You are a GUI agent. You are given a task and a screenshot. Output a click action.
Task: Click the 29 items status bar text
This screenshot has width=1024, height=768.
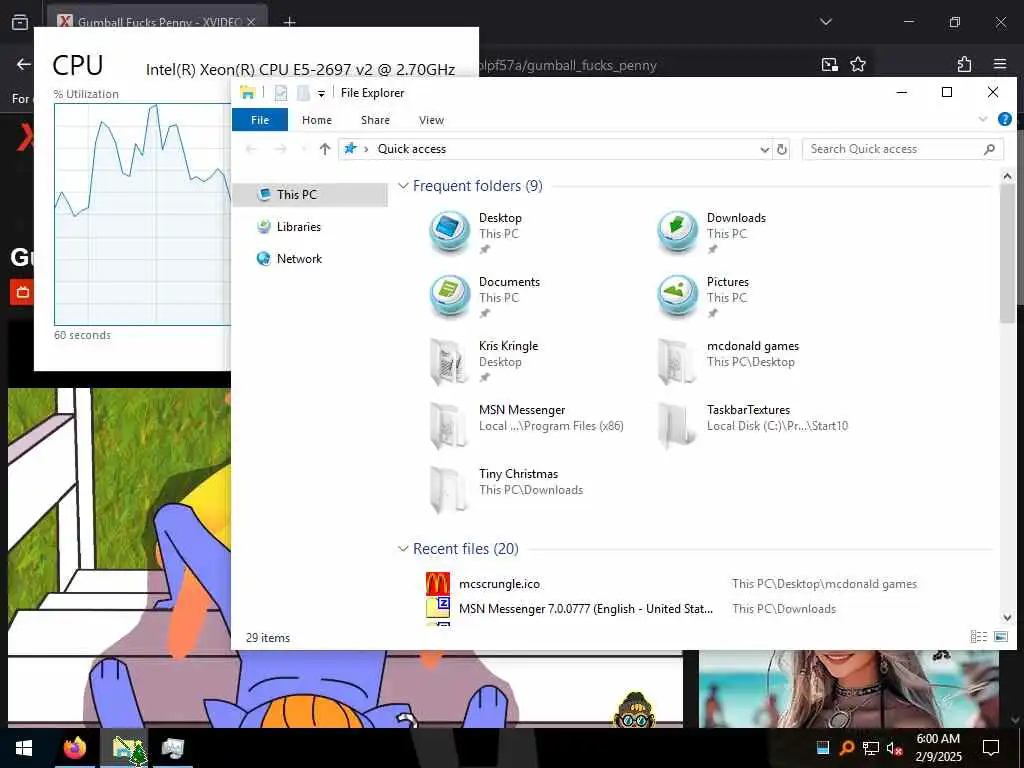pyautogui.click(x=268, y=637)
